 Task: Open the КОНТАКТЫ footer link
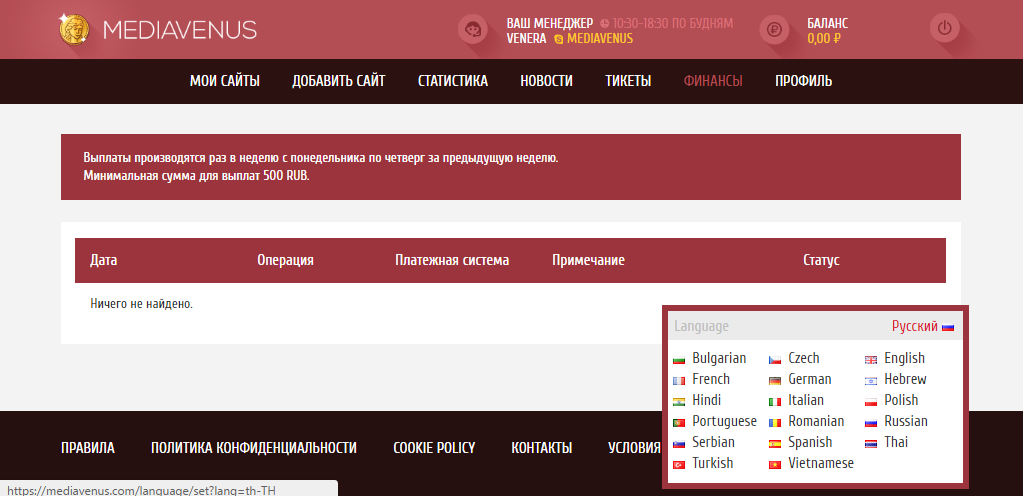[x=542, y=448]
